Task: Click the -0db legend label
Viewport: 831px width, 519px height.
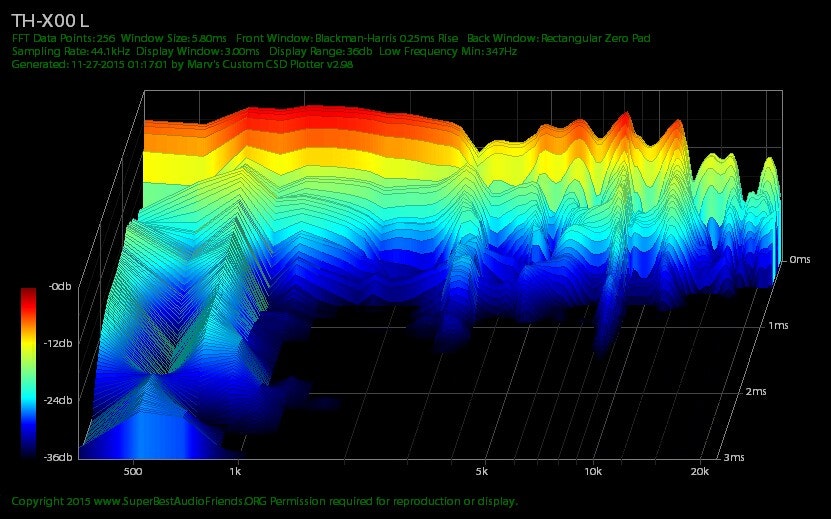Action: point(58,287)
